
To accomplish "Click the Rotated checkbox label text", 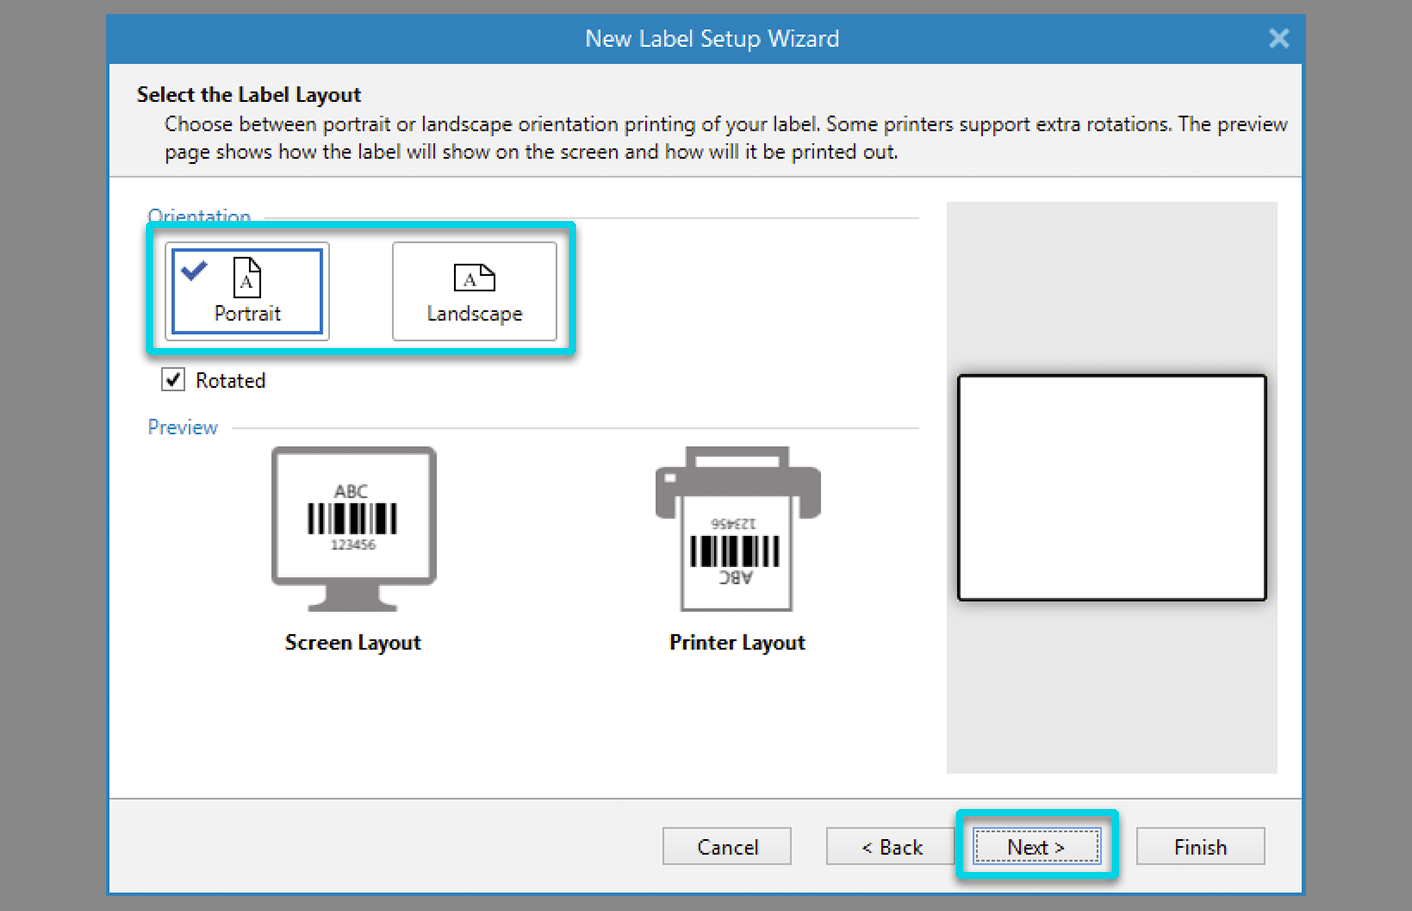I will [230, 381].
